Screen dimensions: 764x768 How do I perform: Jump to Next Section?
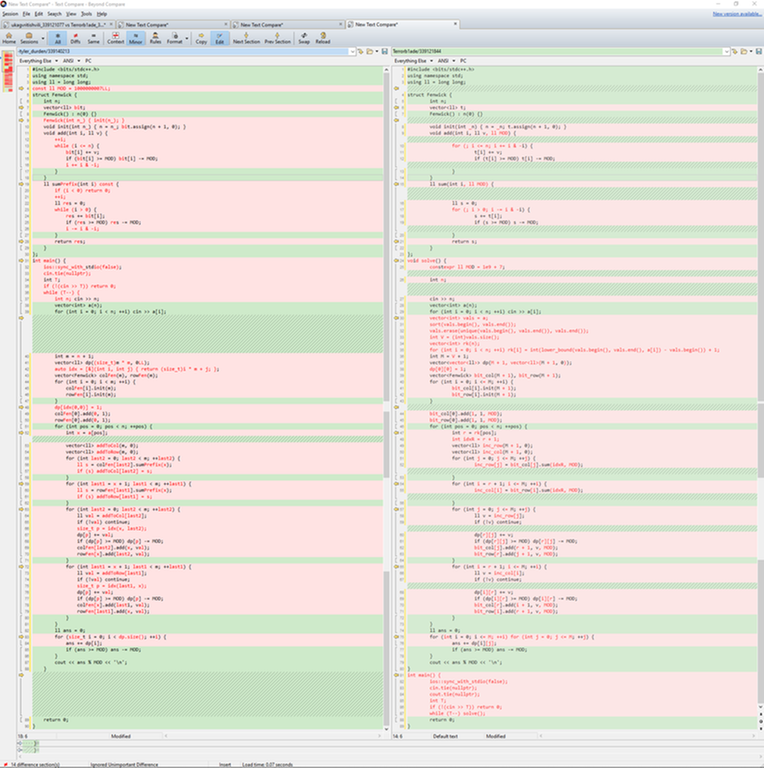246,38
